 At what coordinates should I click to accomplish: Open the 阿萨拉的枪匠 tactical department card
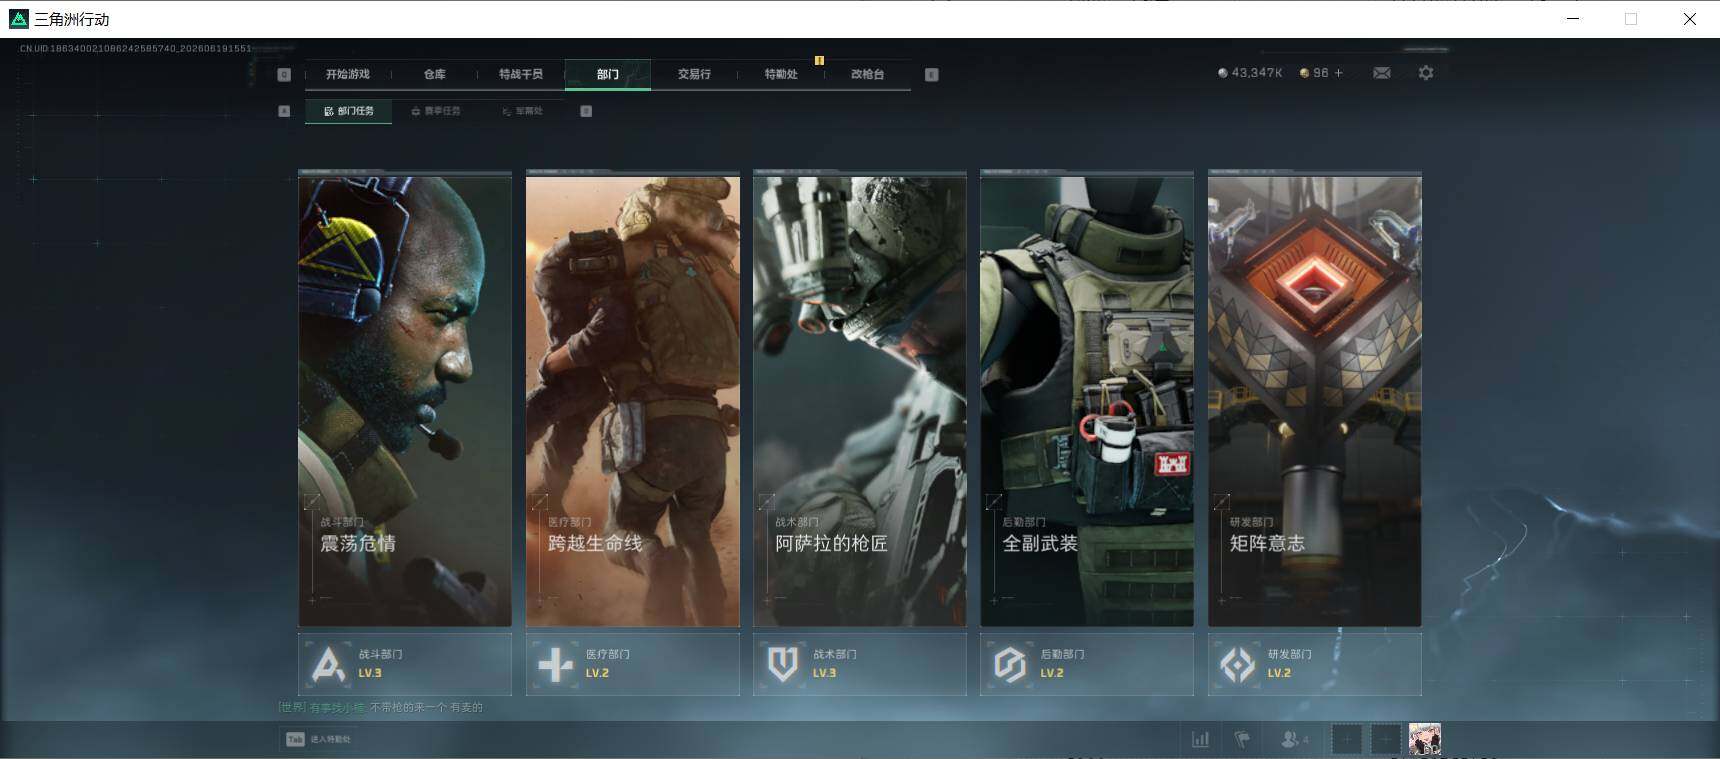coord(860,400)
